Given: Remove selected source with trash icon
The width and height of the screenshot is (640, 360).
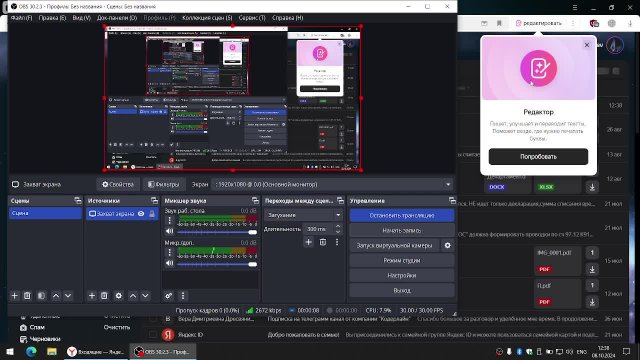Looking at the screenshot, I should [x=104, y=296].
